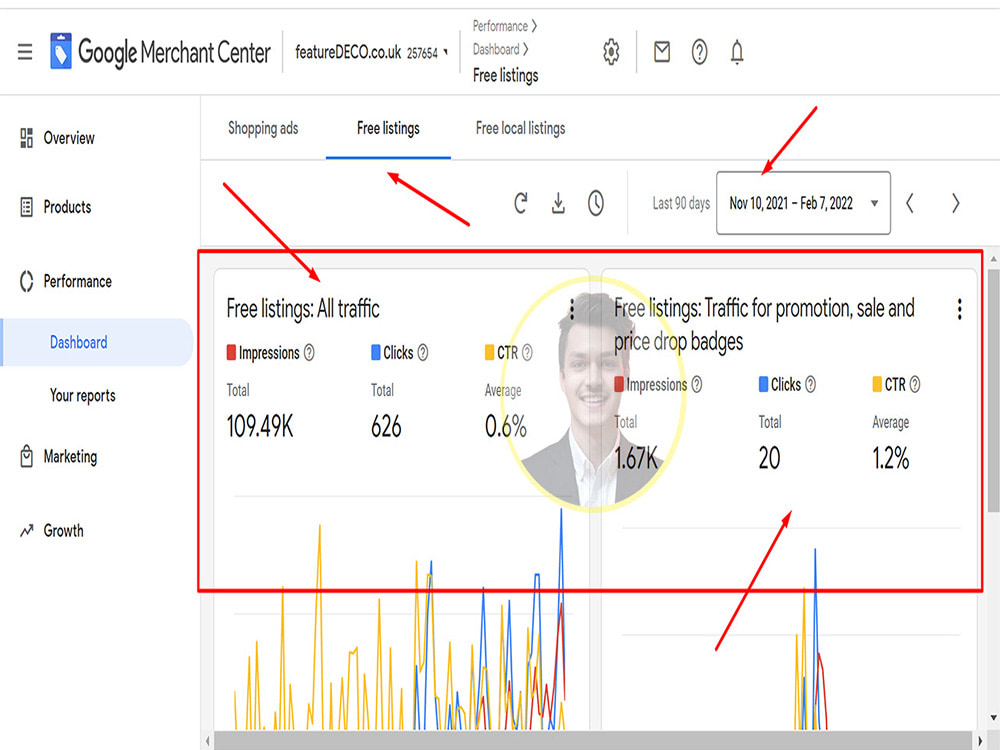Viewport: 1000px width, 750px height.
Task: Click the Marketing bag icon in the sidebar
Action: tap(27, 457)
